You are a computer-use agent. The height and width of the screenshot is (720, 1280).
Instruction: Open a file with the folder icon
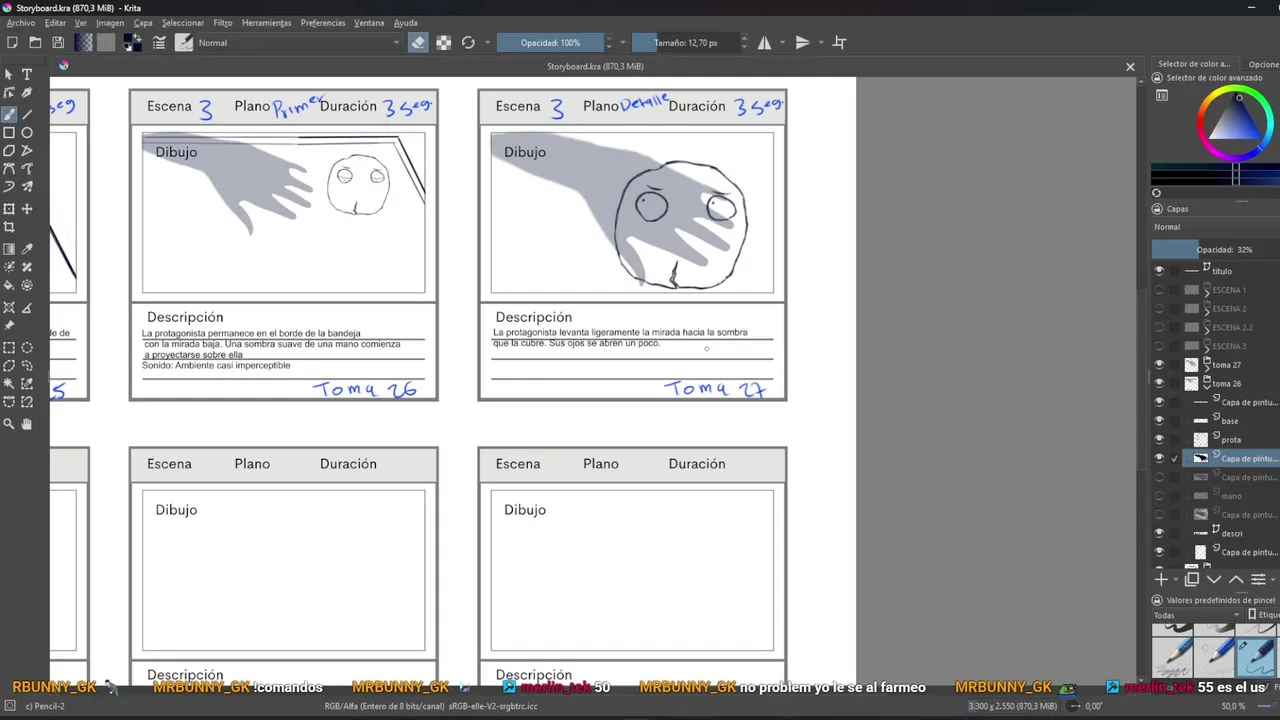(x=35, y=42)
